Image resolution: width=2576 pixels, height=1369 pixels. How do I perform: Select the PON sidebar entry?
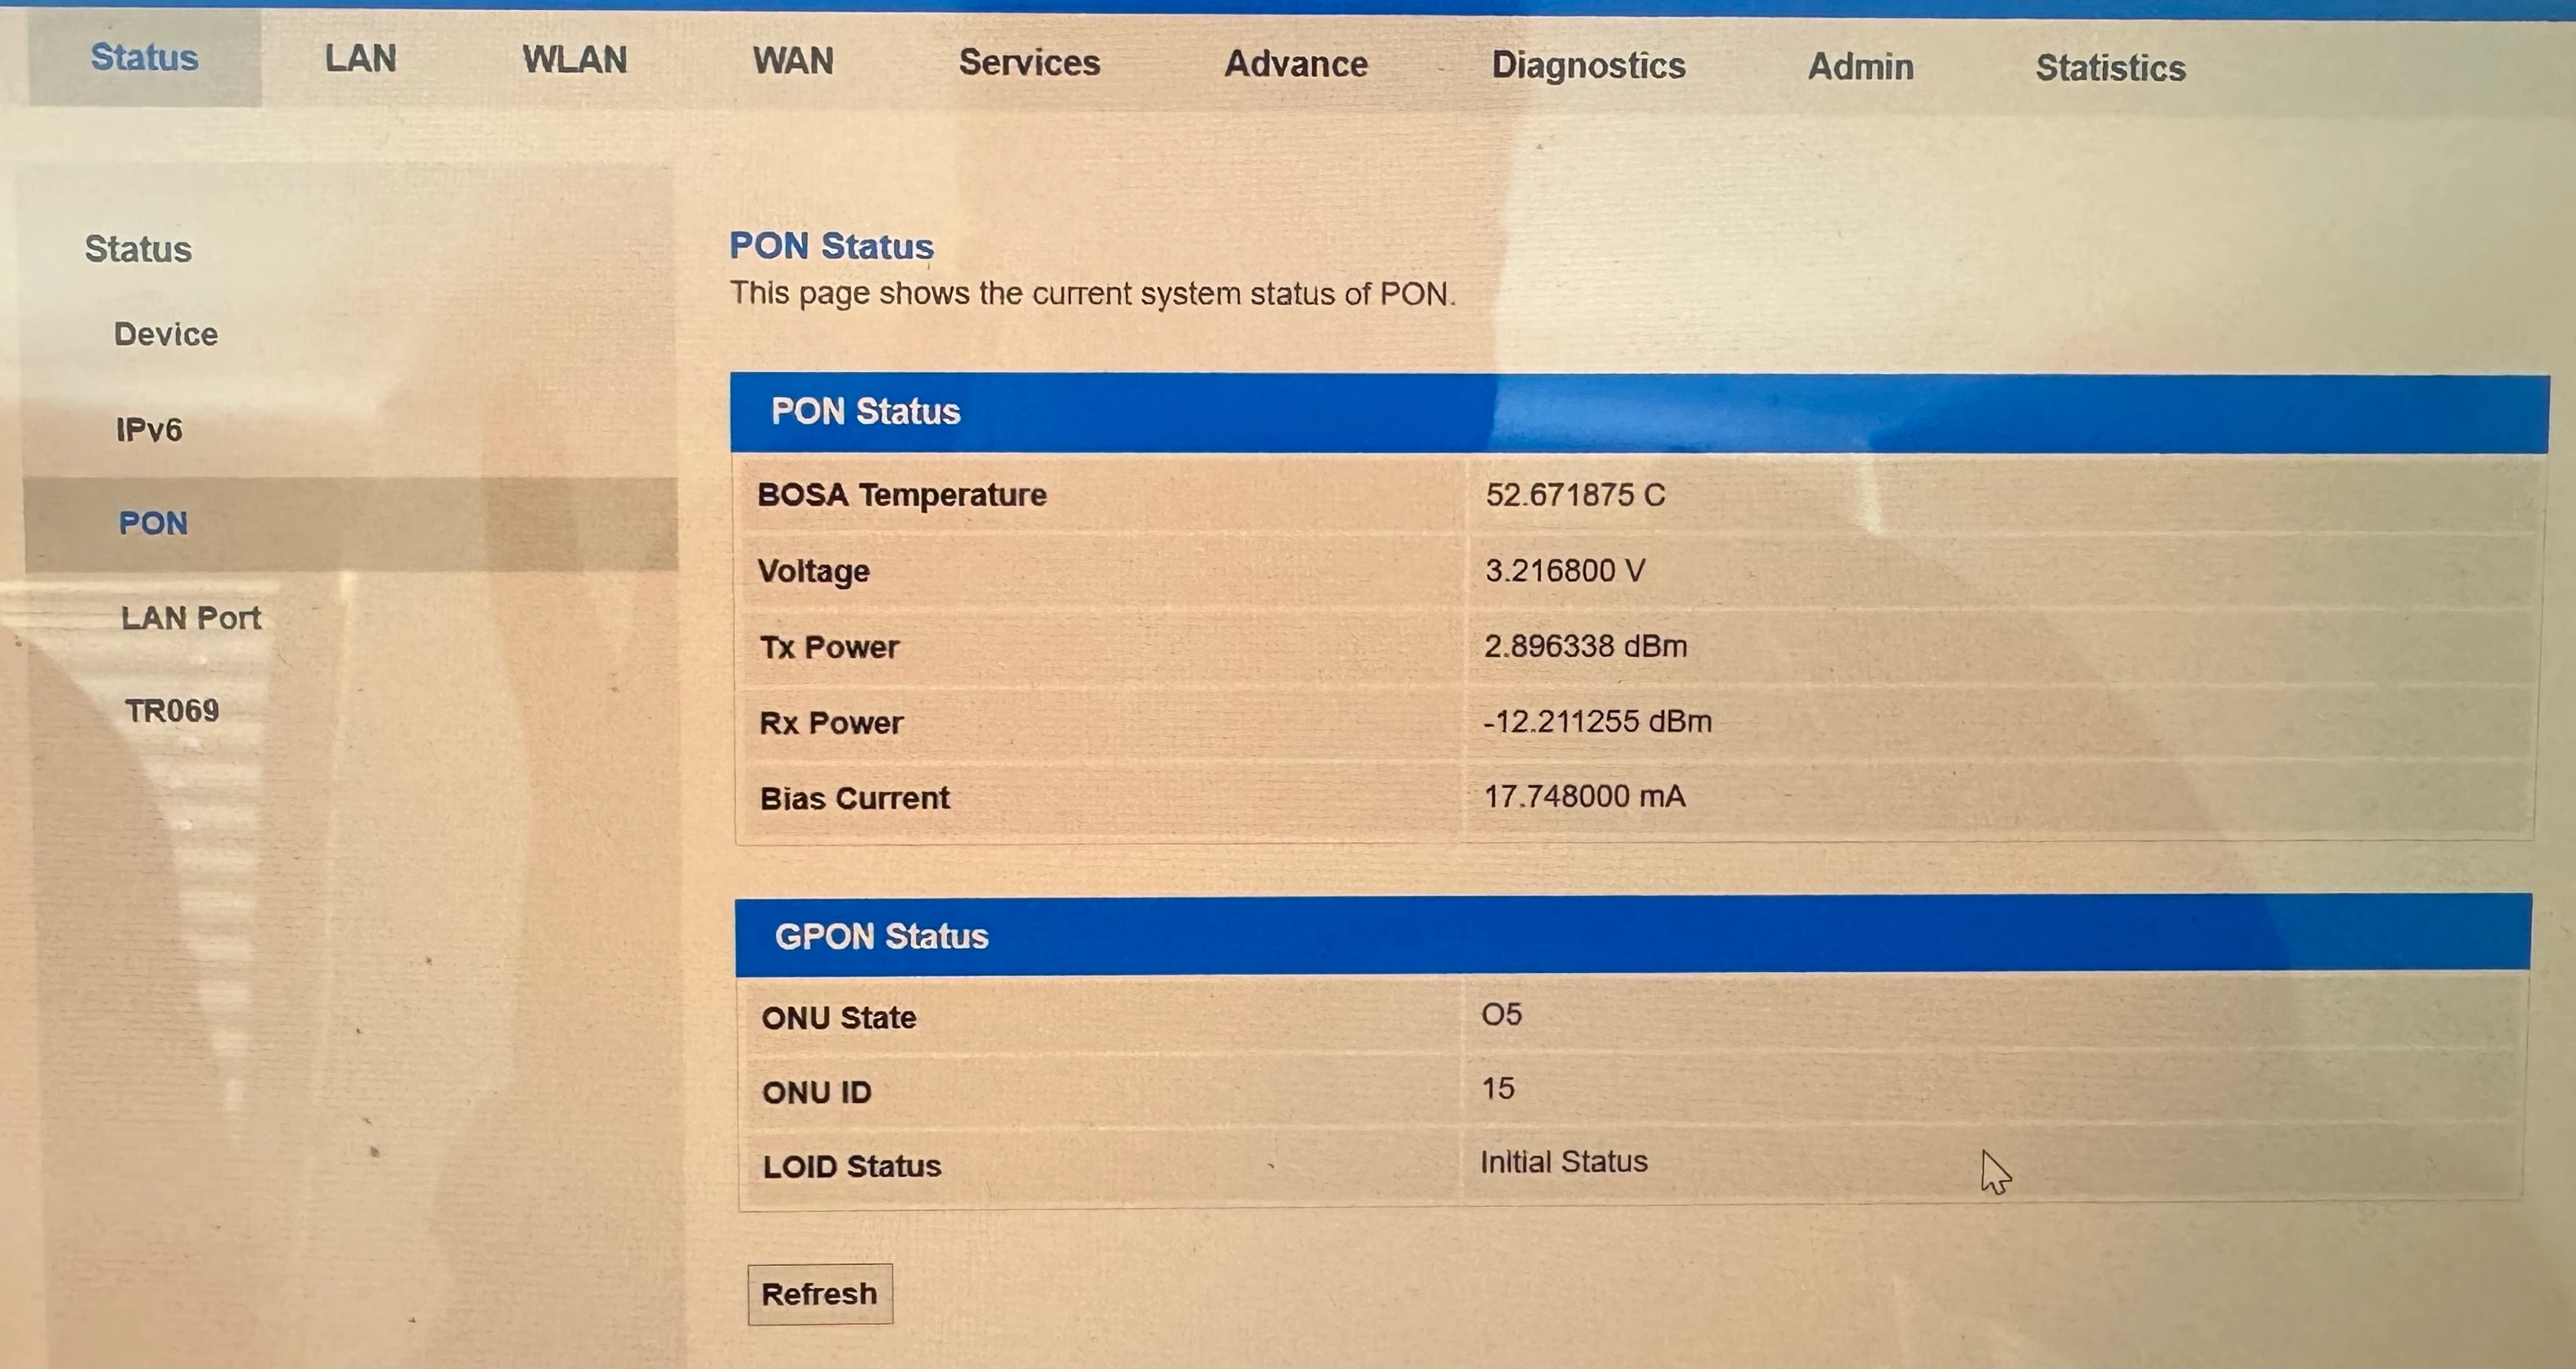(153, 523)
